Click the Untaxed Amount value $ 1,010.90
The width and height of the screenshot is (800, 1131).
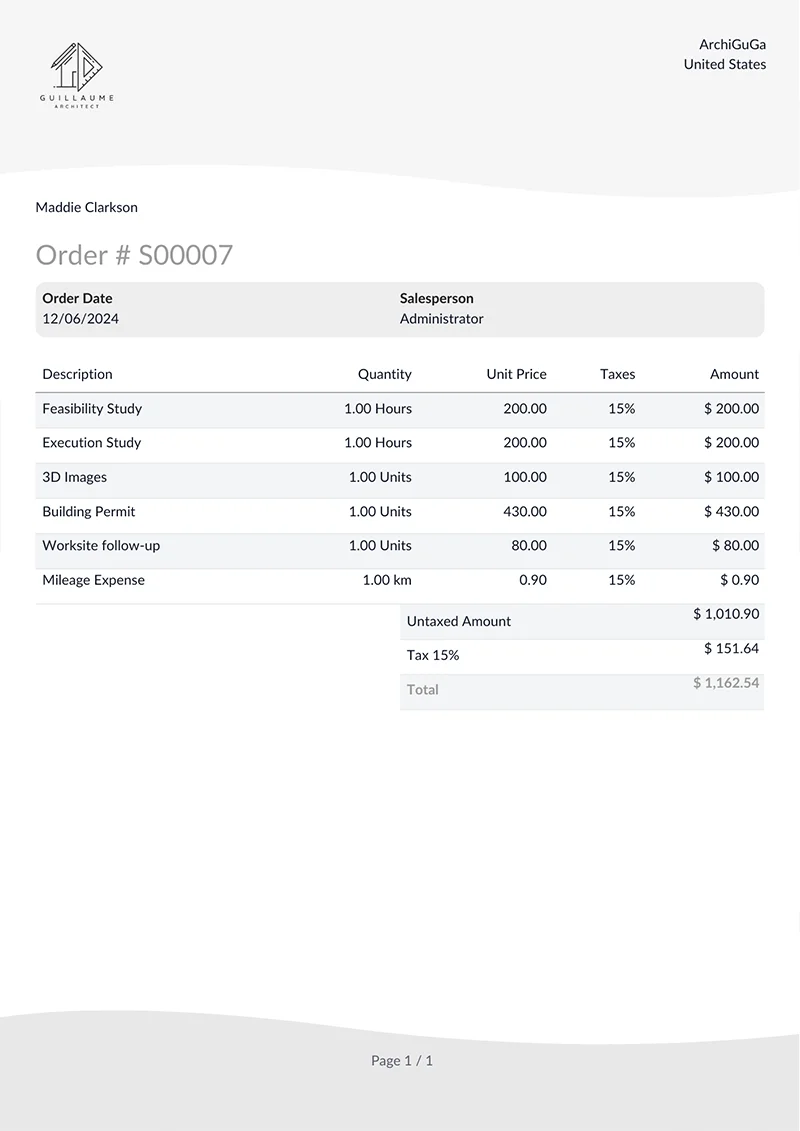click(726, 614)
